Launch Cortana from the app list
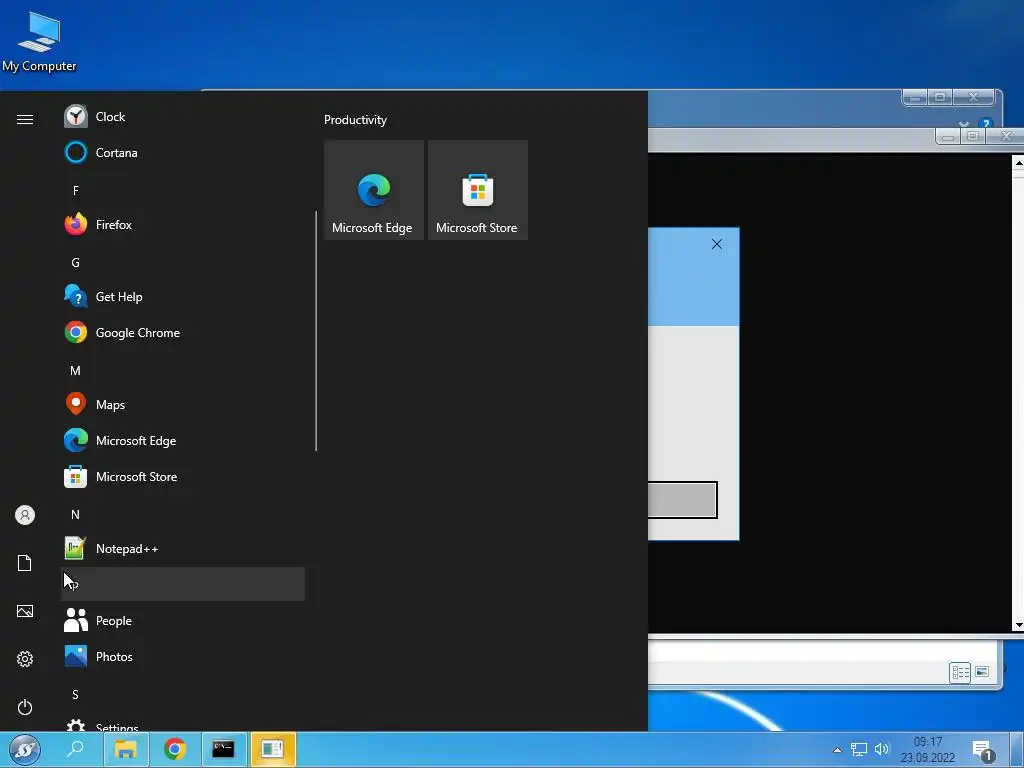This screenshot has width=1024, height=768. pos(183,153)
